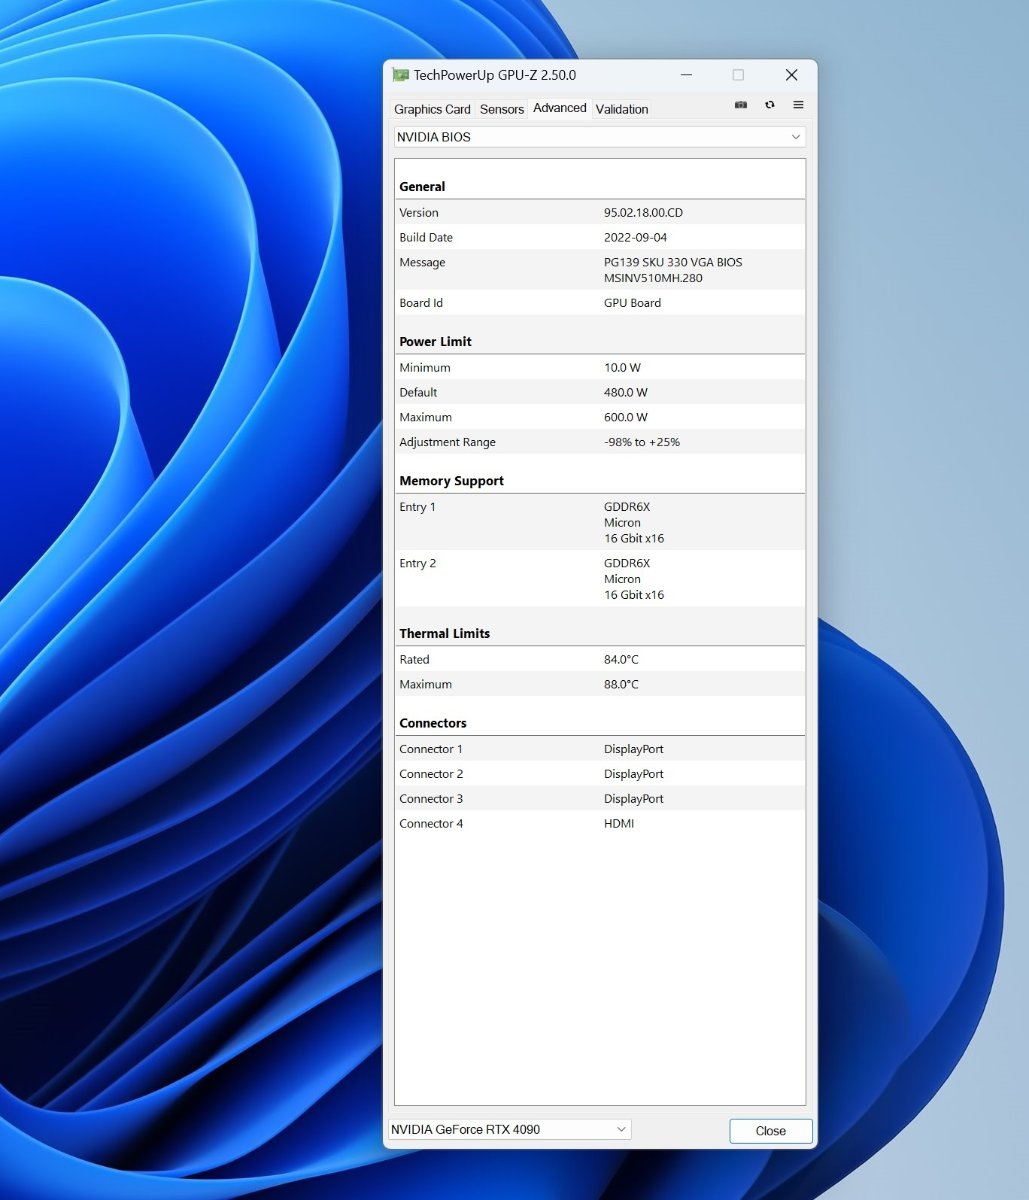Click the Version row label
Viewport: 1029px width, 1200px height.
point(419,213)
